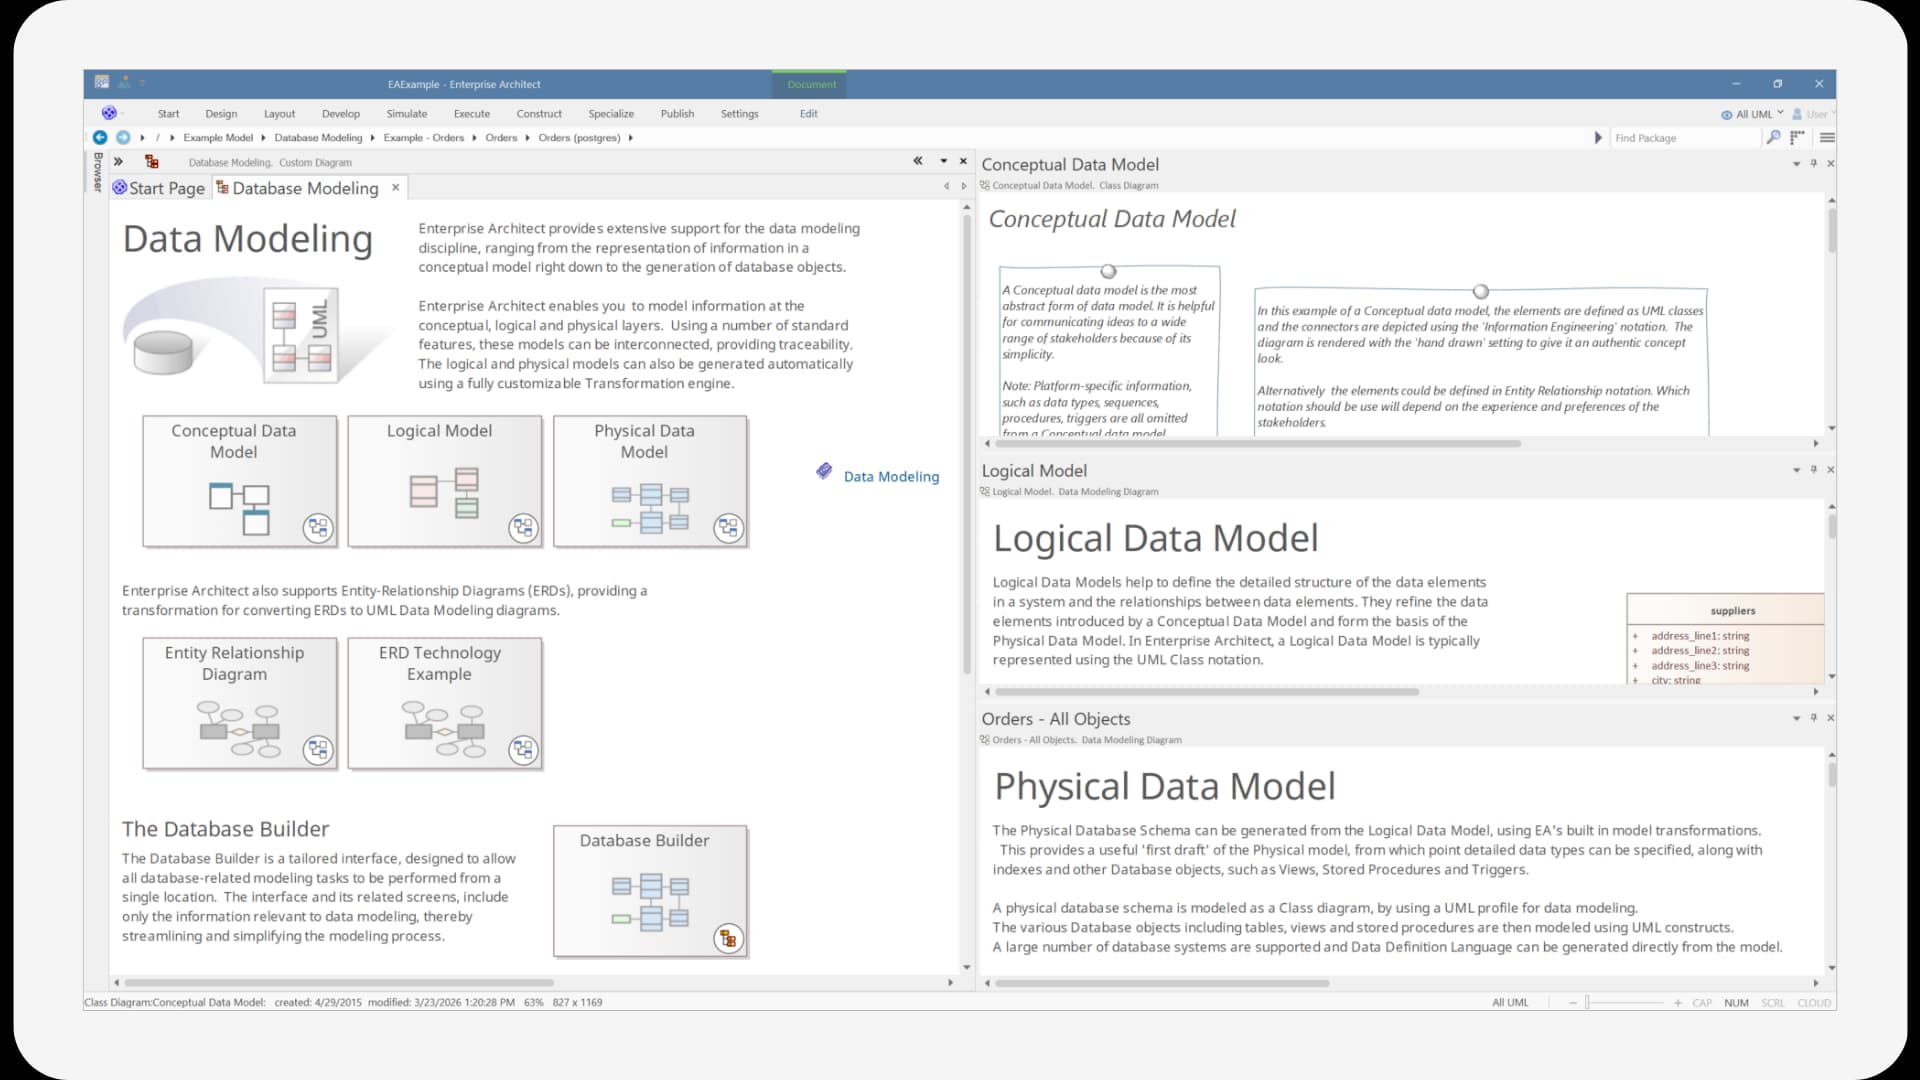
Task: Expand the breadcrumb arrow after Orders (postgres)
Action: pos(631,138)
